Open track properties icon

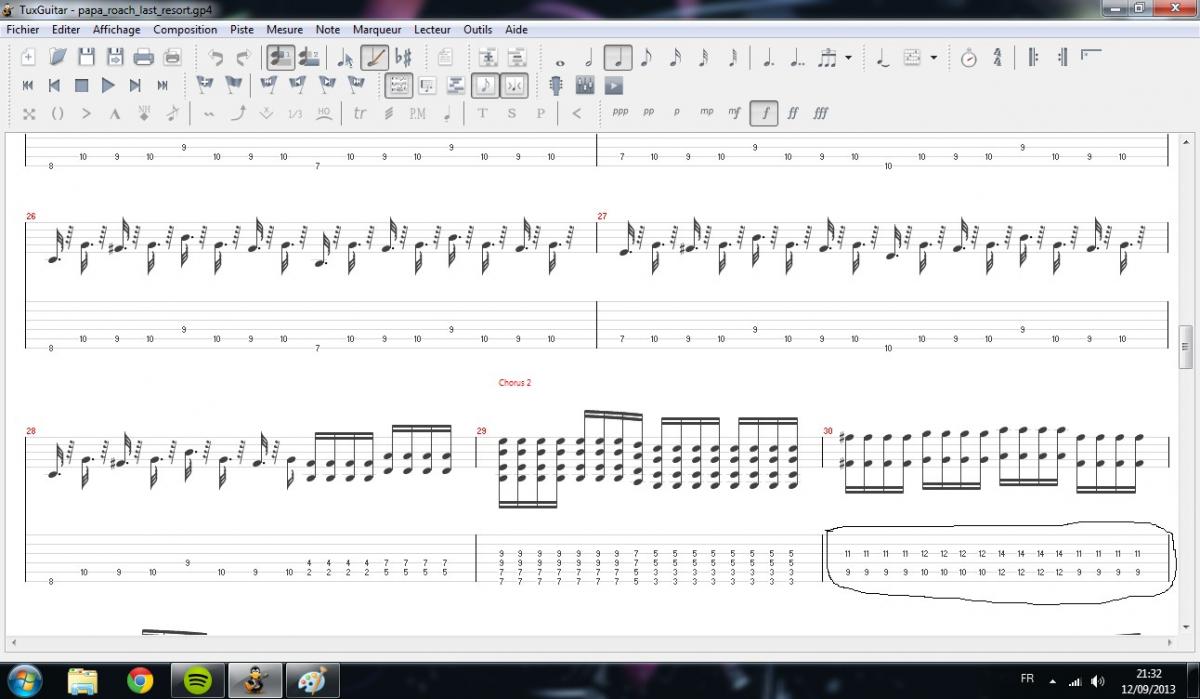(445, 57)
